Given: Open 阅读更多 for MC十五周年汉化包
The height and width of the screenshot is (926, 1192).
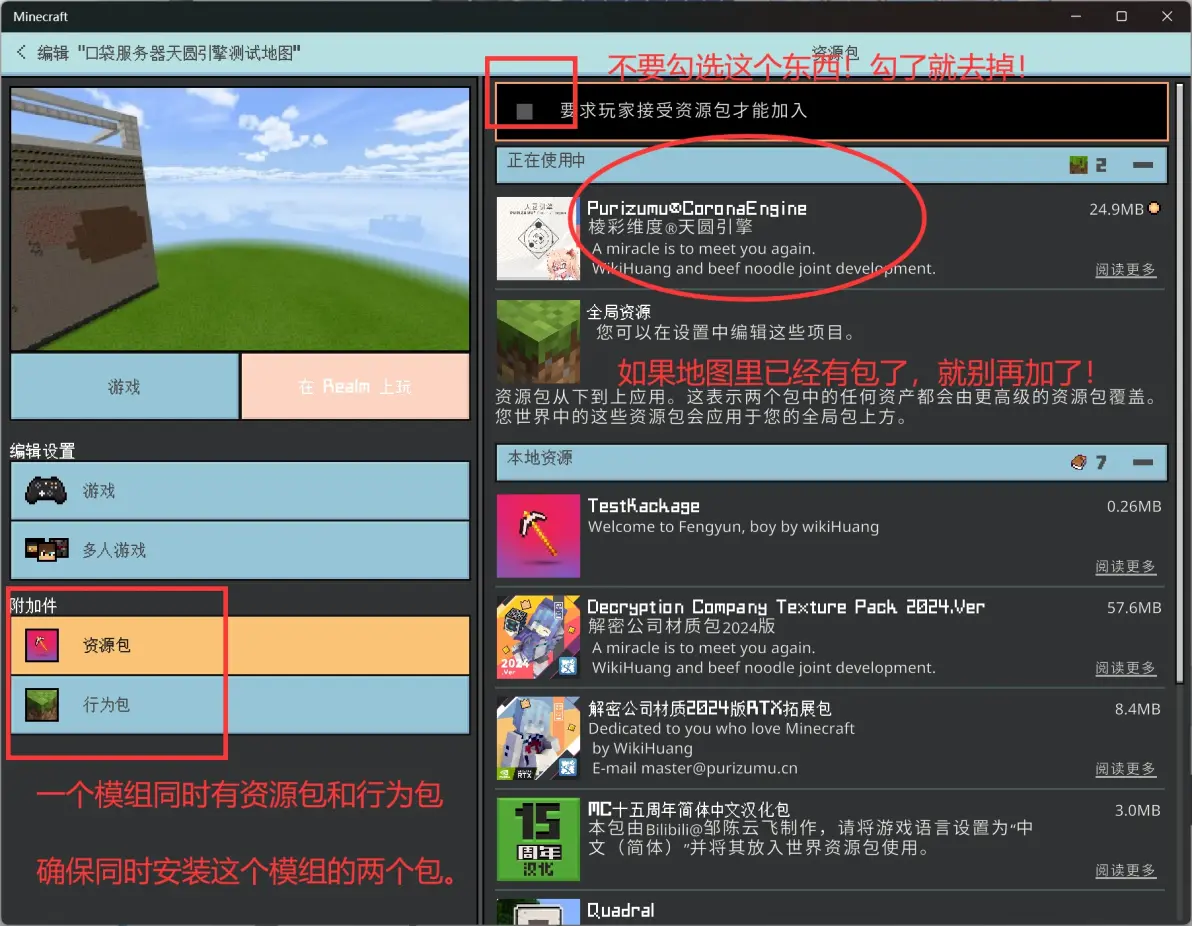Looking at the screenshot, I should pos(1125,870).
